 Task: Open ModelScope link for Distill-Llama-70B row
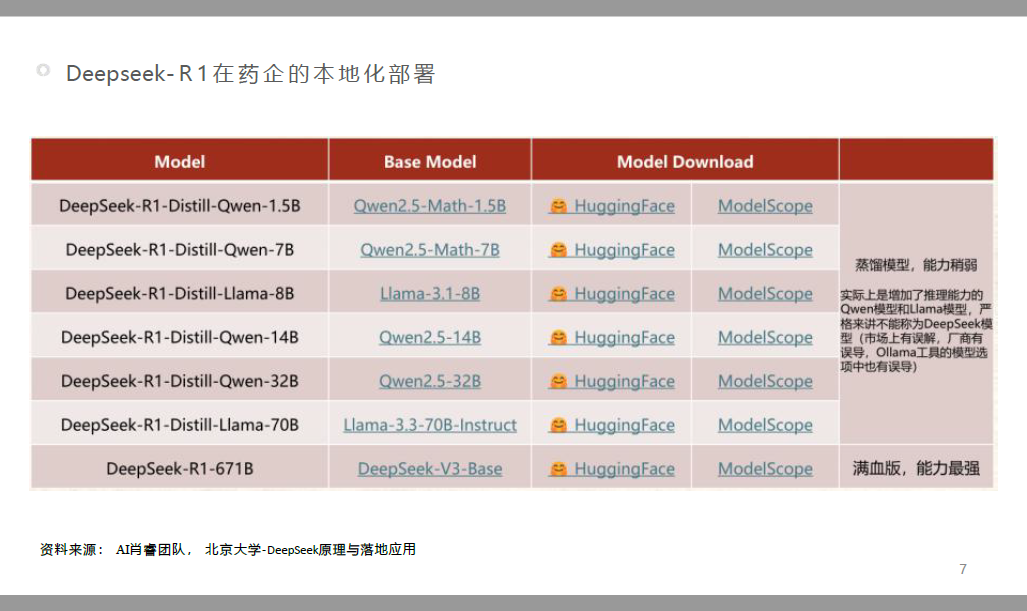765,425
